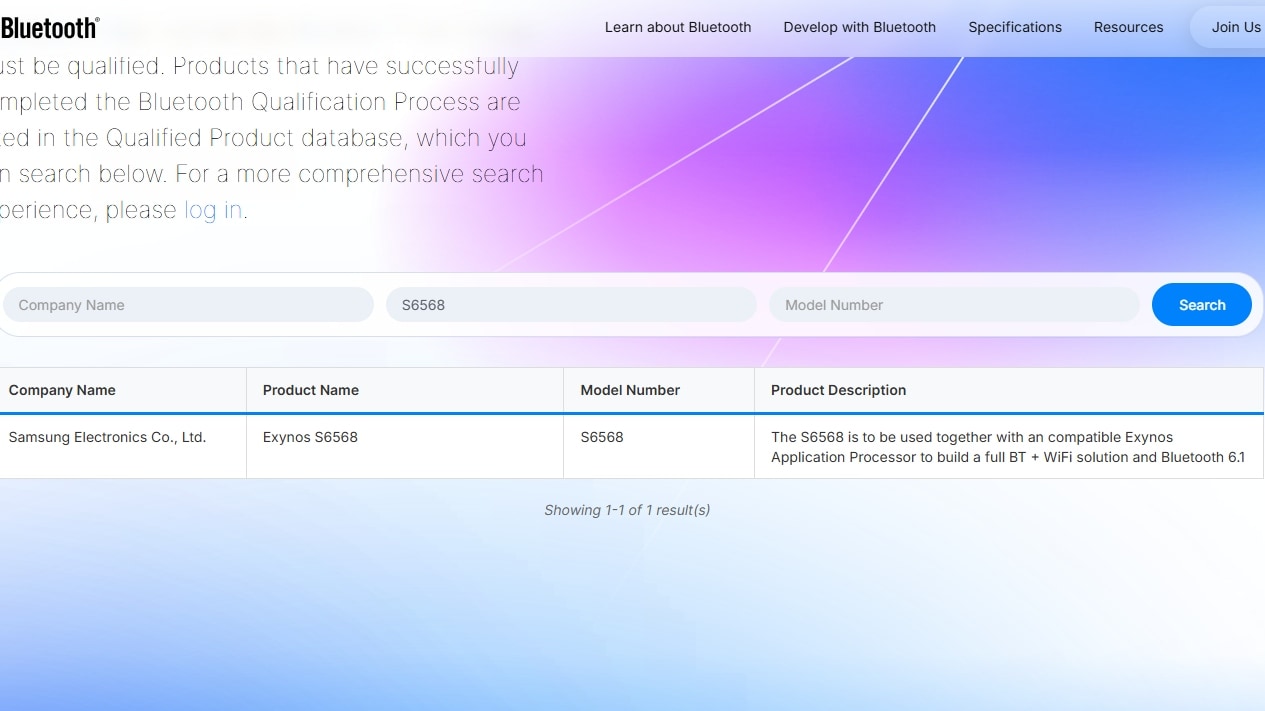This screenshot has height=711, width=1265.
Task: Click the Showing 1-1 of 1 results text
Action: point(627,510)
